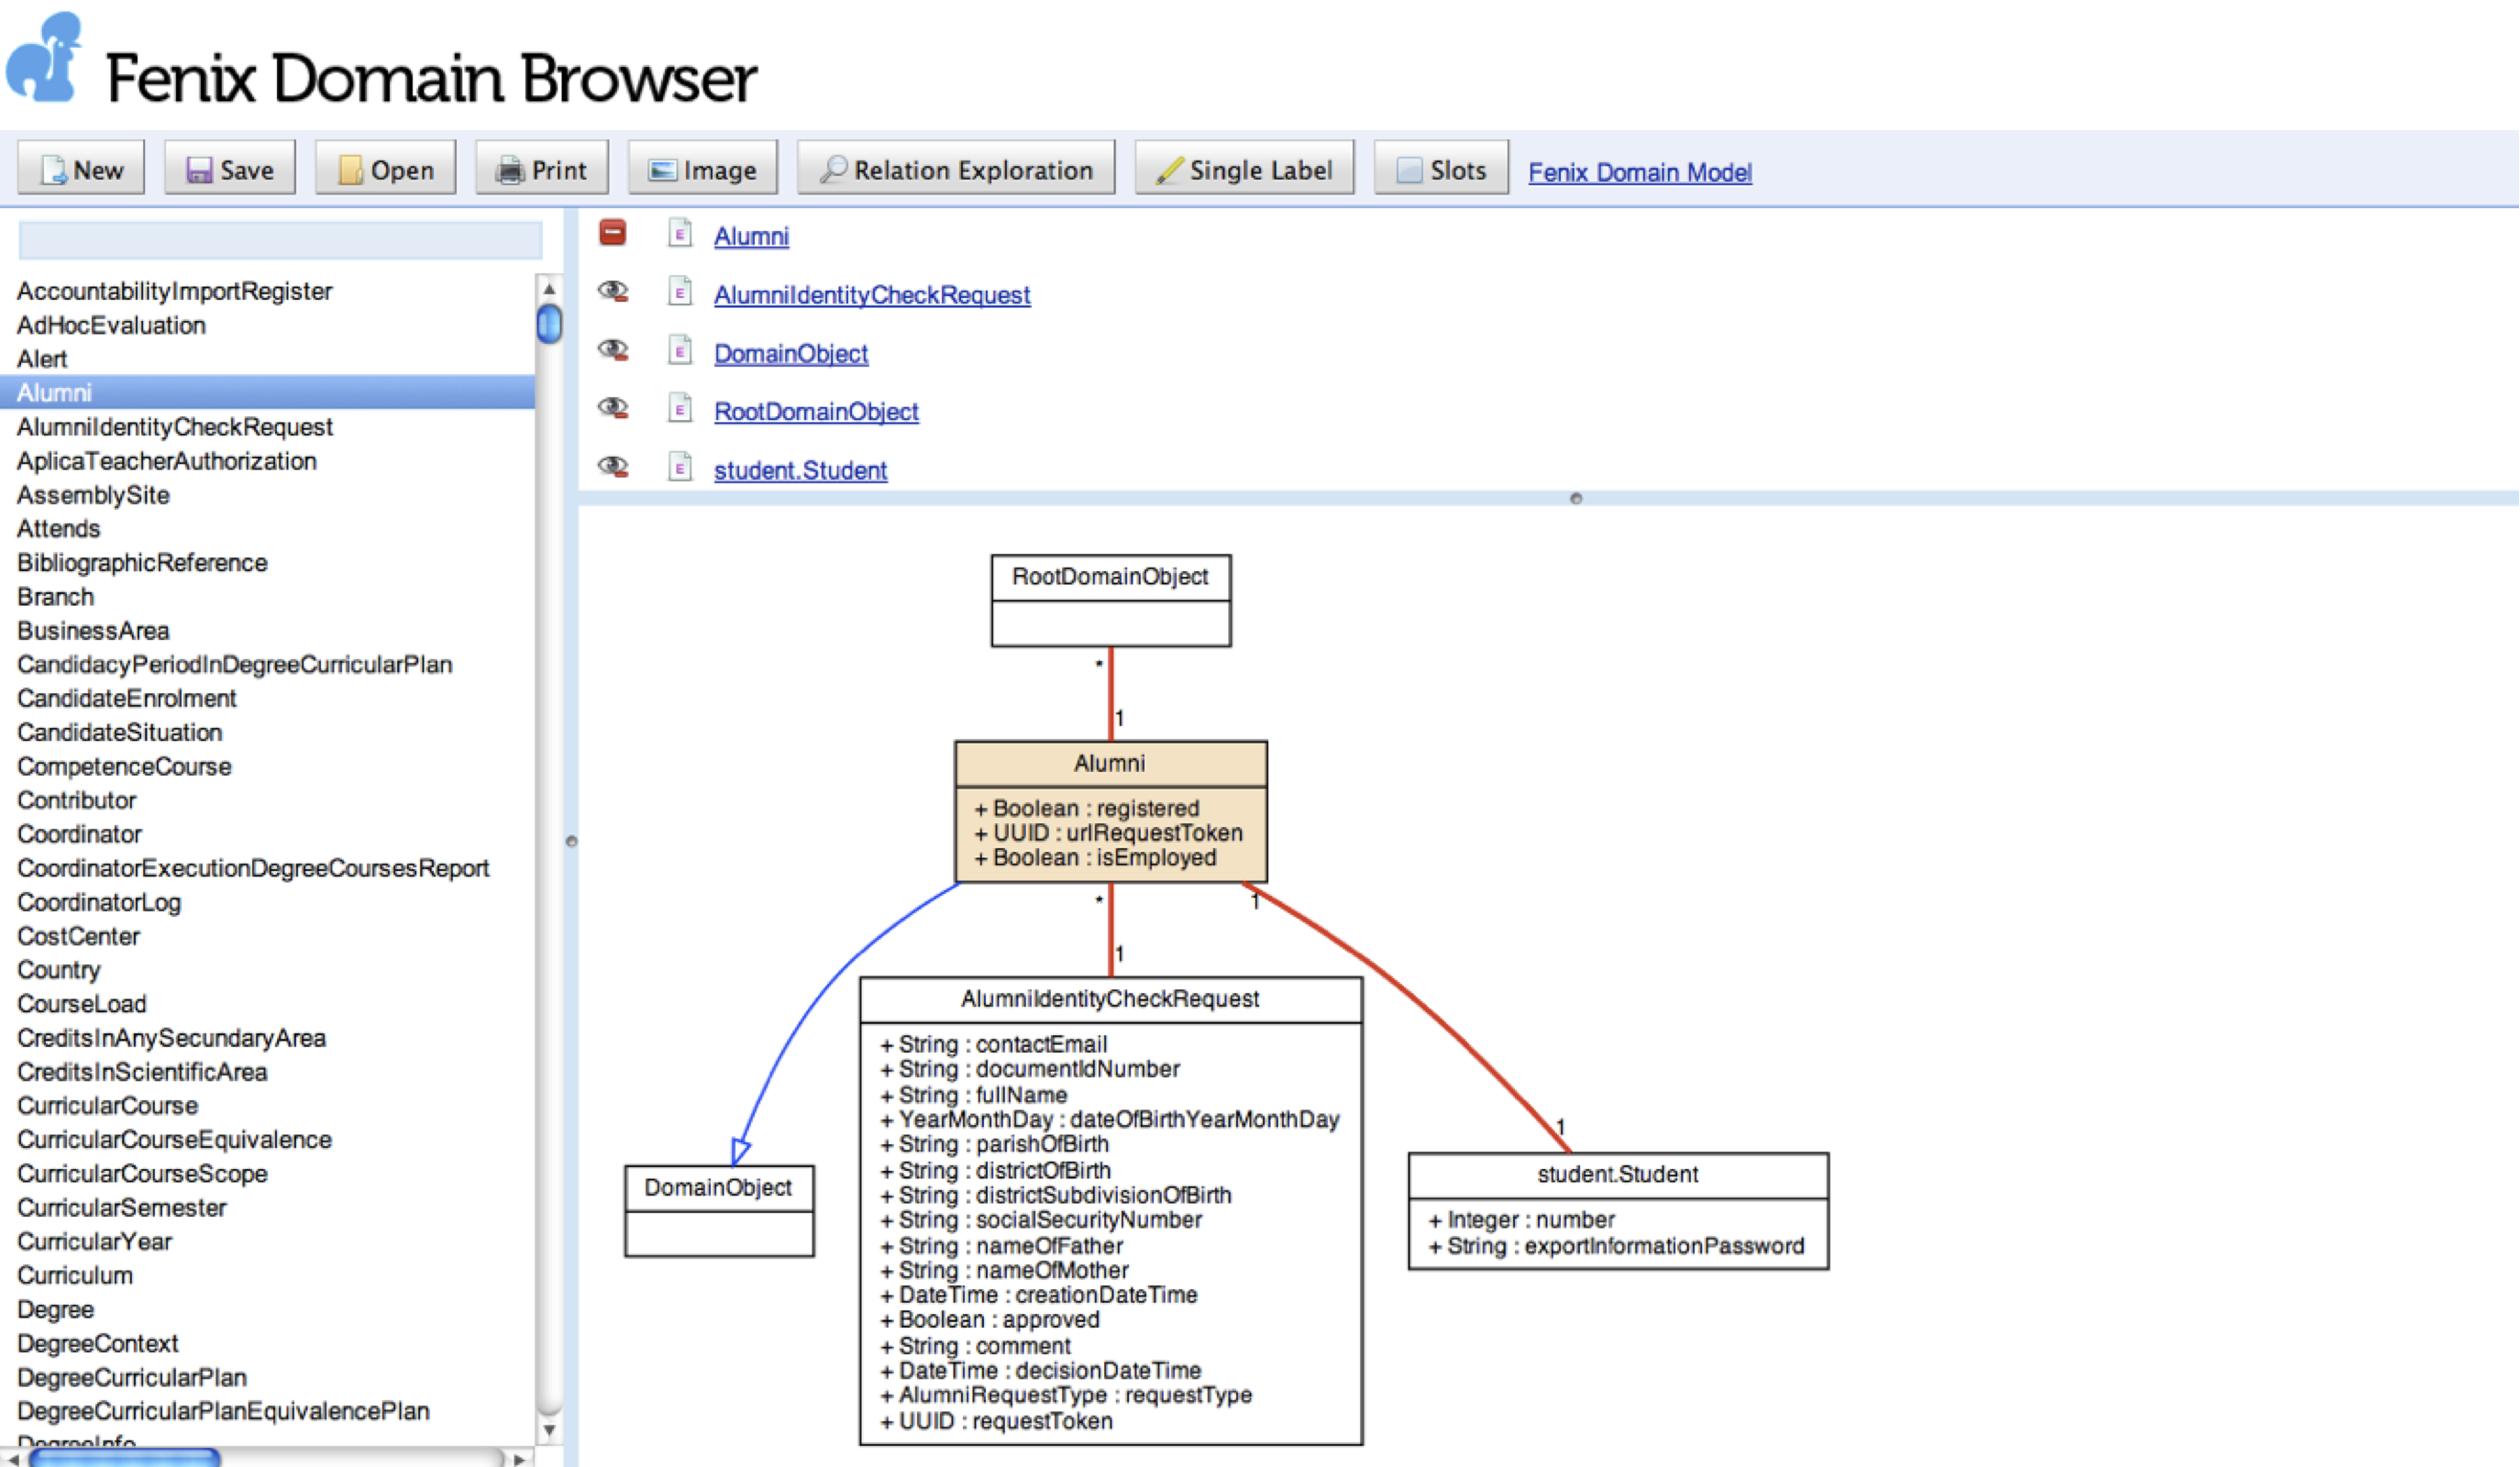2520x1467 pixels.
Task: Select DegreeCurricularPlanEquivalencePlan list entry
Action: pos(223,1411)
